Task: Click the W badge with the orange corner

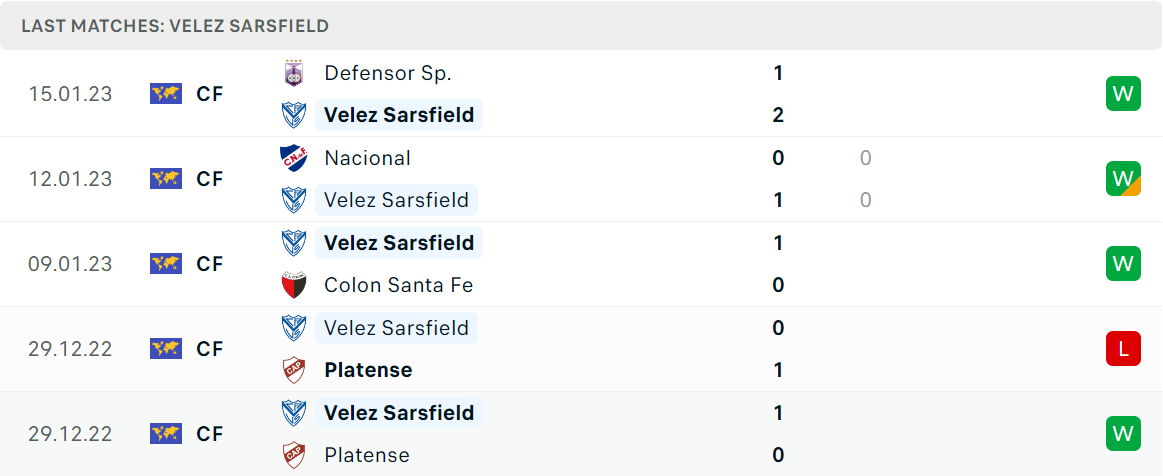Action: point(1123,179)
